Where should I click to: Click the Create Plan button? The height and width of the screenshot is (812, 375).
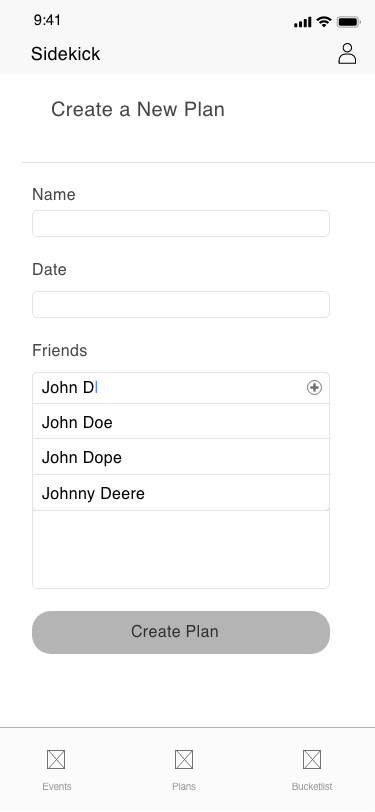181,632
